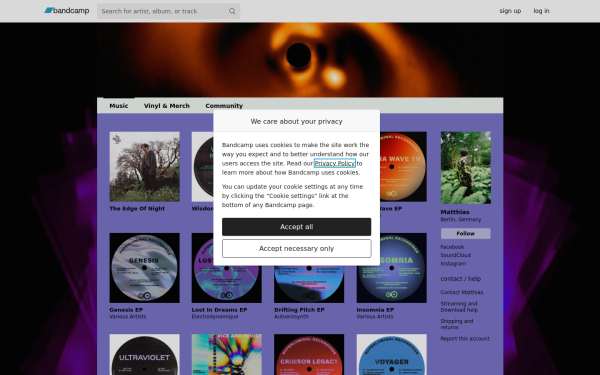Choose Accept necessary only
The image size is (600, 375).
297,248
